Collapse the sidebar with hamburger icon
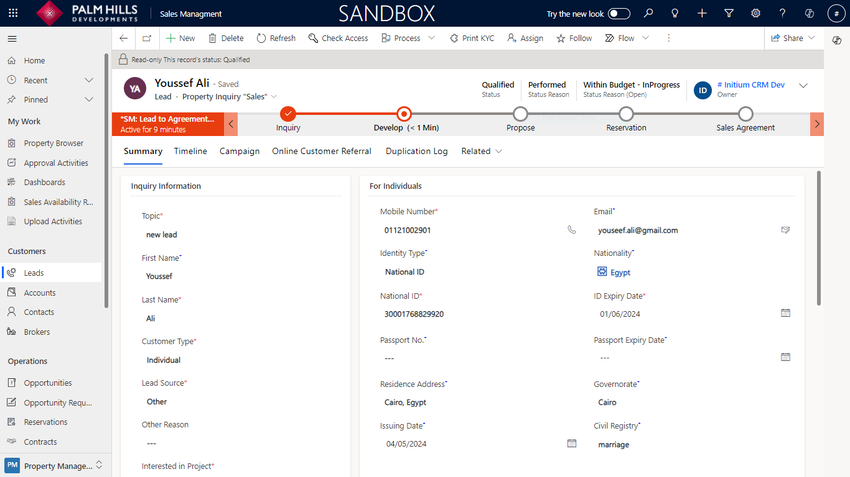The width and height of the screenshot is (850, 477). [12, 38]
